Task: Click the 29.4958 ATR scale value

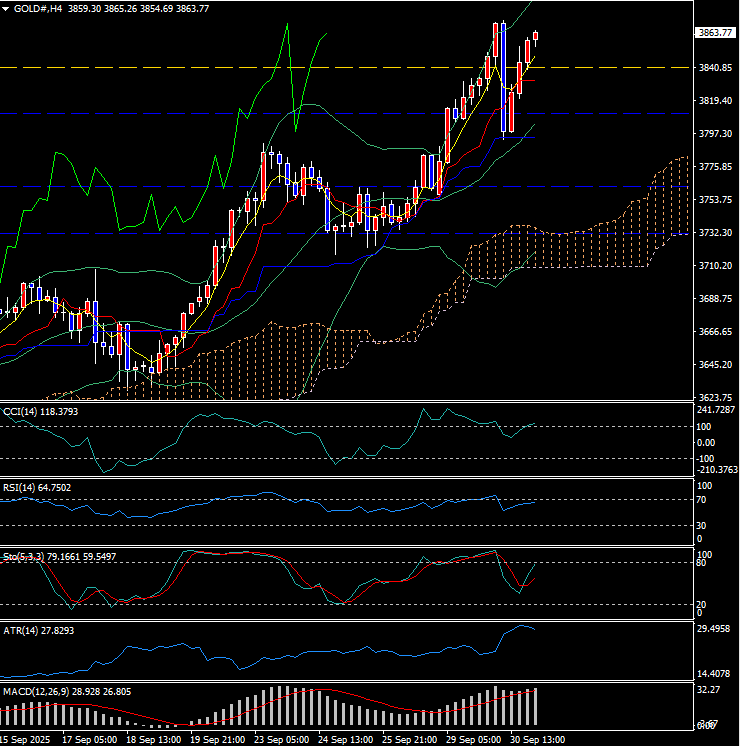Action: 717,630
